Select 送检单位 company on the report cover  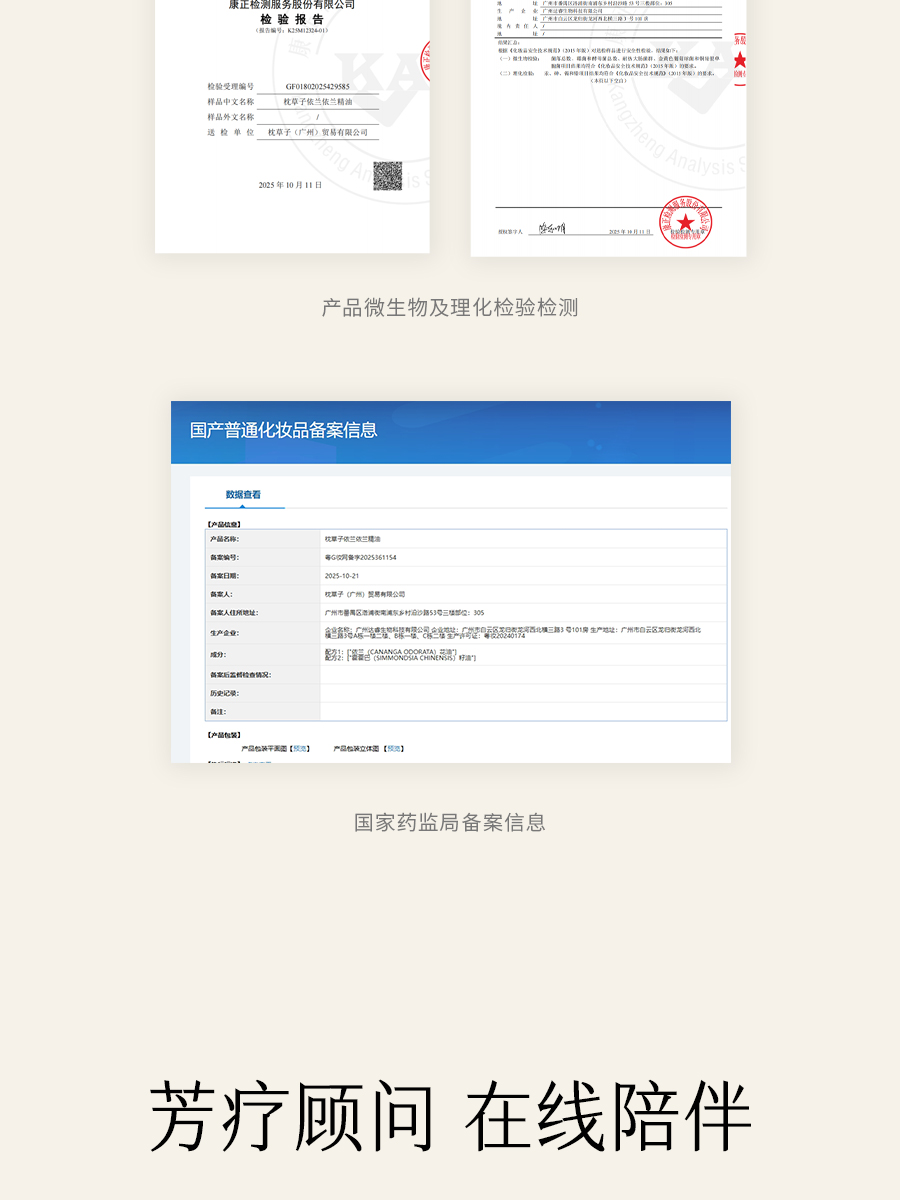coord(317,132)
